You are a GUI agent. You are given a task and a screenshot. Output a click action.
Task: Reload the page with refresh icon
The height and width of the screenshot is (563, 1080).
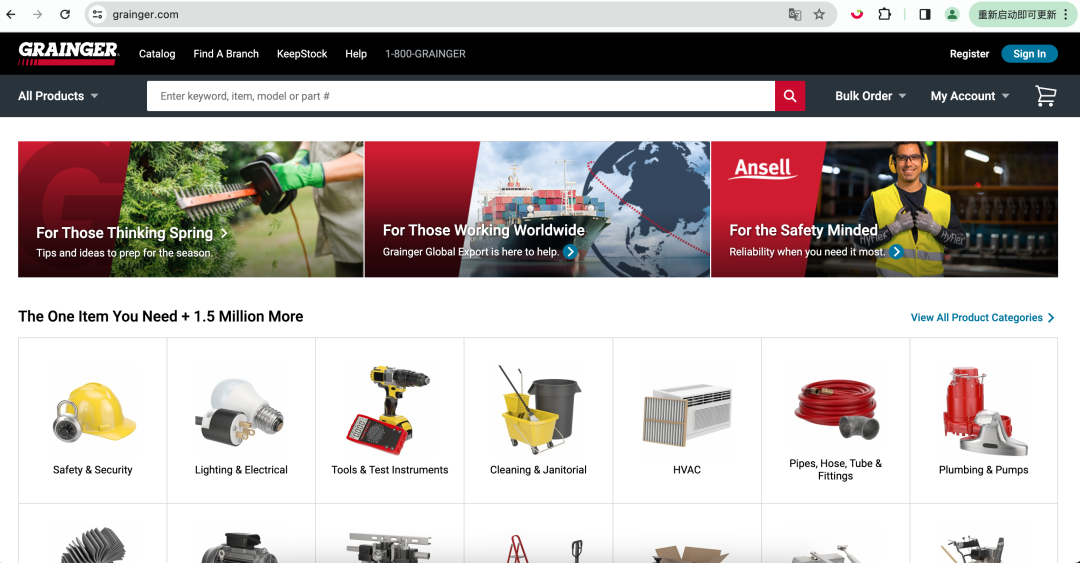pyautogui.click(x=65, y=14)
